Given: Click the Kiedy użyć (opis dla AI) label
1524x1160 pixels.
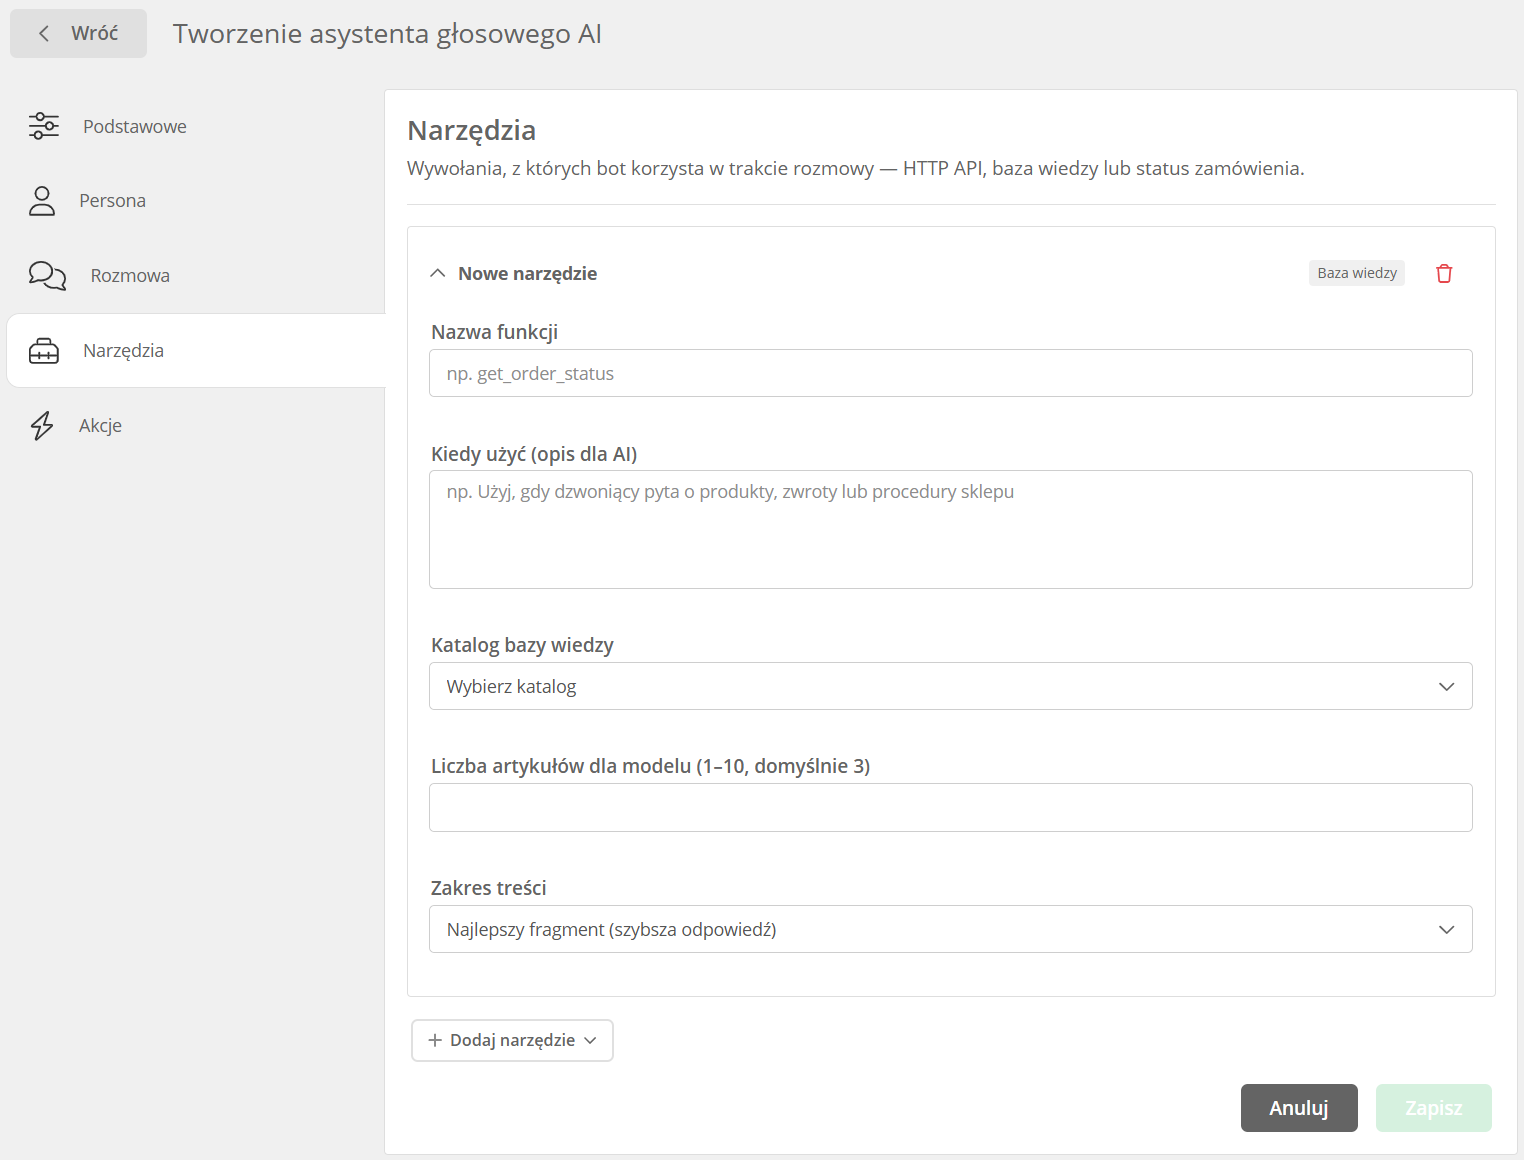Looking at the screenshot, I should point(534,454).
